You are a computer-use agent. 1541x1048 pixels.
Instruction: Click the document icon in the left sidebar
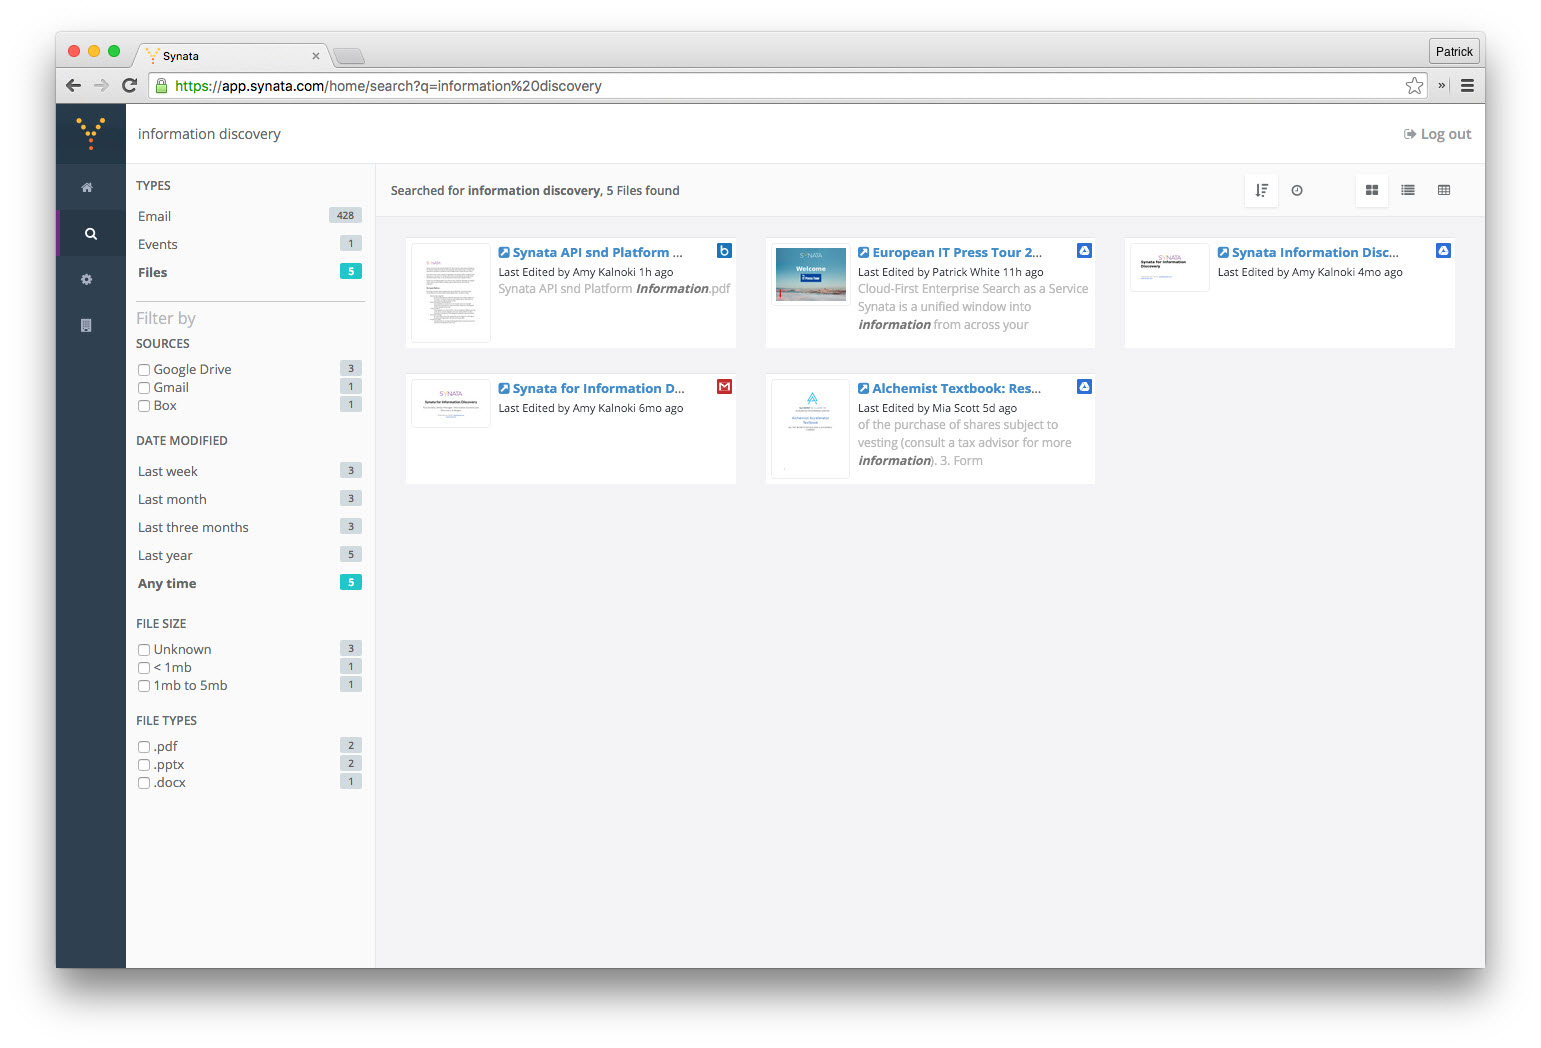click(87, 325)
